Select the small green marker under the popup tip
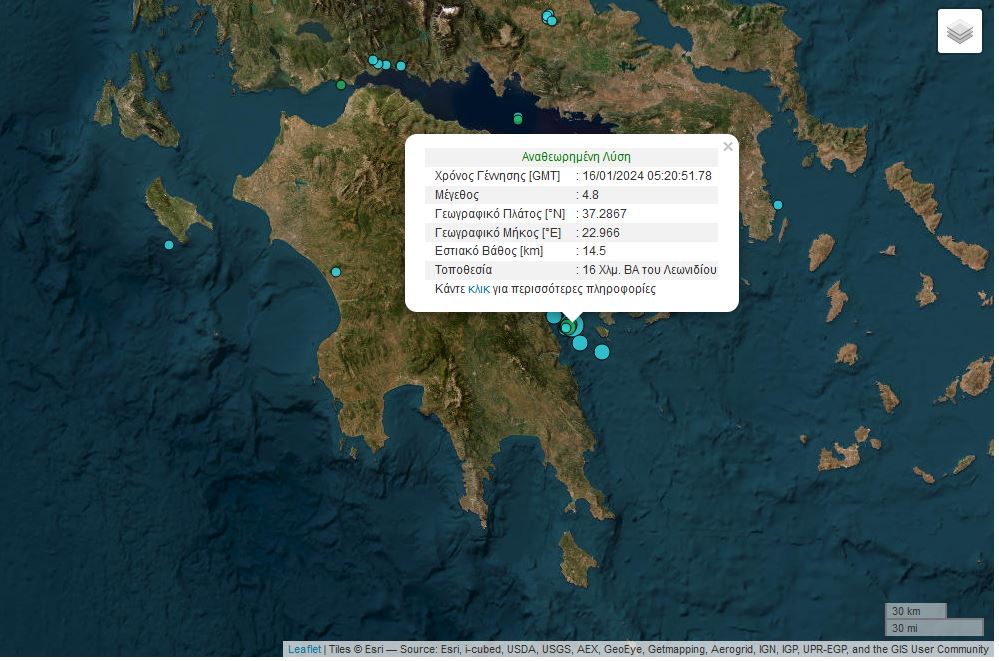Viewport: 999px width, 661px height. (566, 327)
